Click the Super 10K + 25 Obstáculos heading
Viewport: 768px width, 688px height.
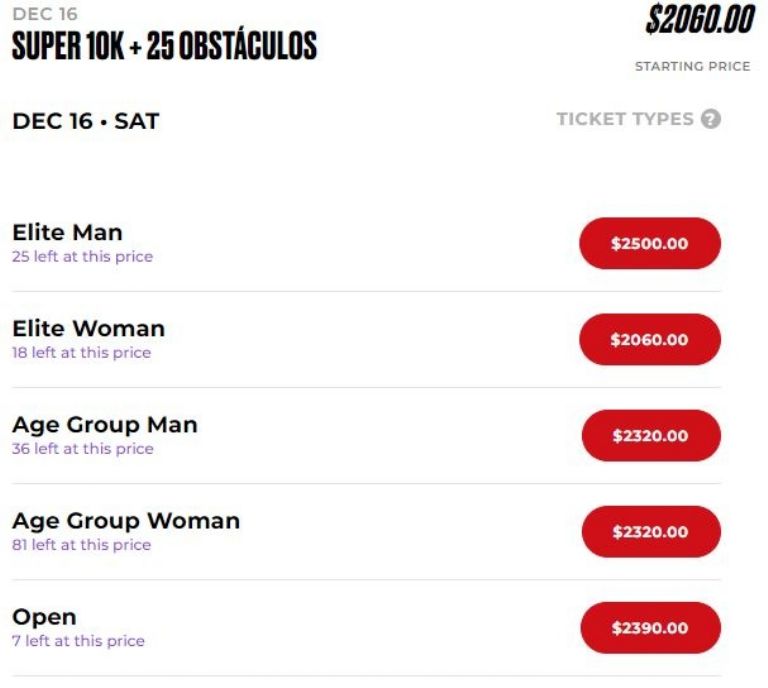click(x=165, y=46)
